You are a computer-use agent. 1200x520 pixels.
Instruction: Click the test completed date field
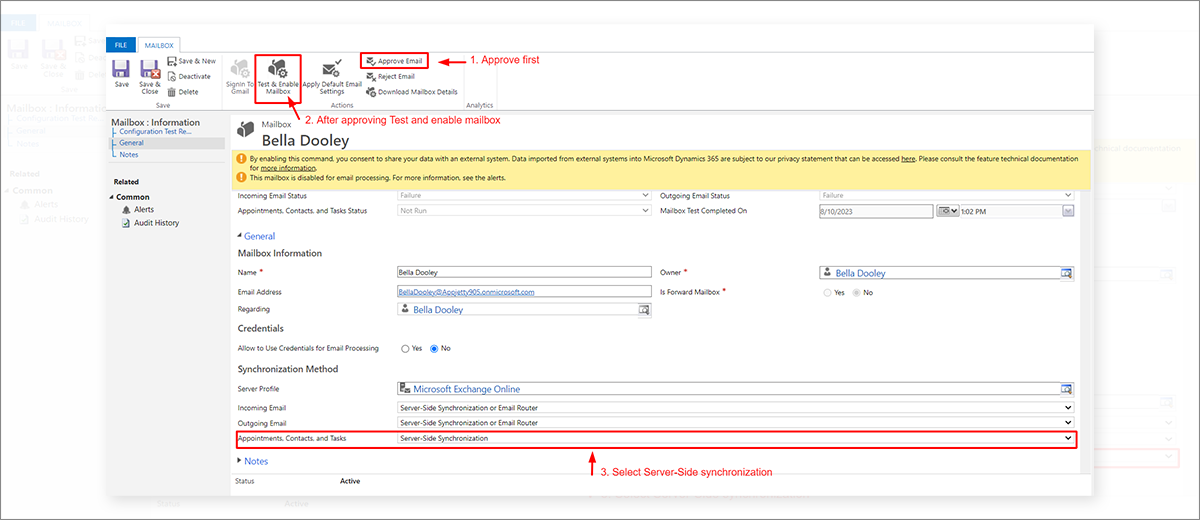click(876, 211)
